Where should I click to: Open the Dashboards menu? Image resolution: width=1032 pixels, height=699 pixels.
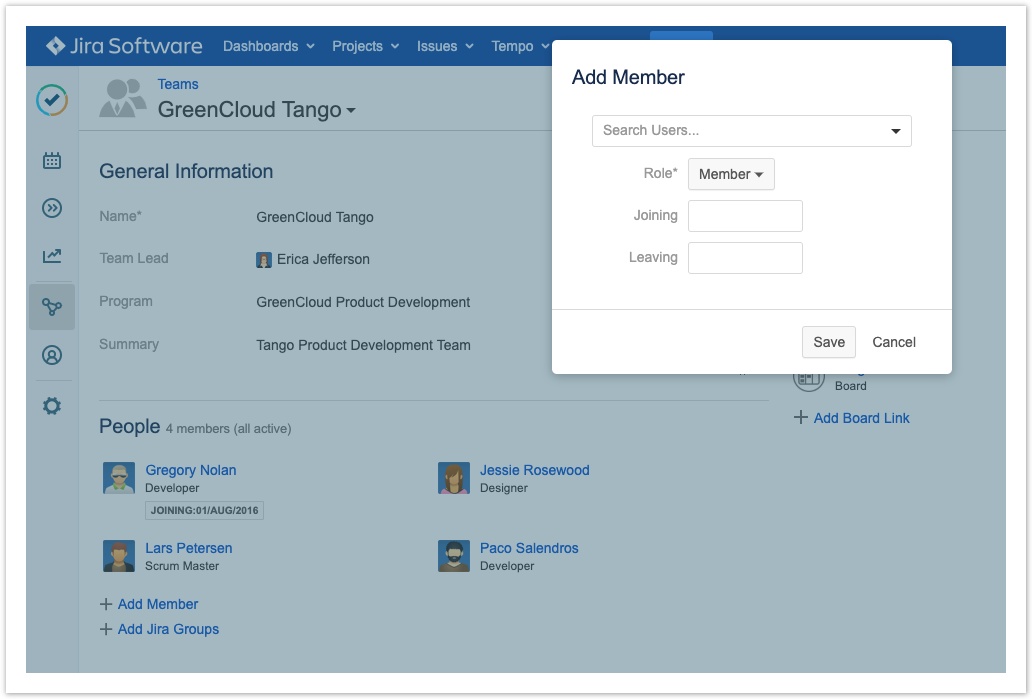tap(268, 46)
